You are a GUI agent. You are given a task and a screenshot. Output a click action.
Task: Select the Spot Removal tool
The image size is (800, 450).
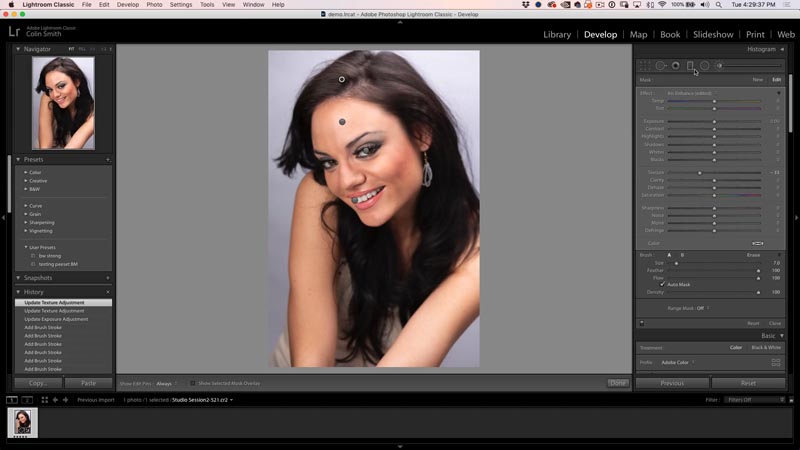pyautogui.click(x=660, y=66)
